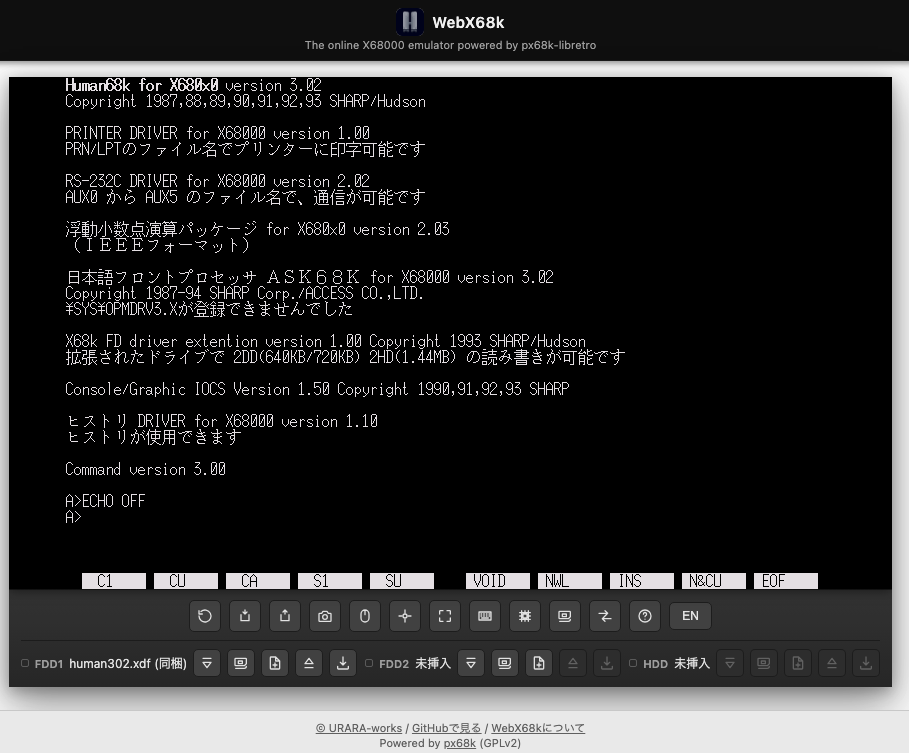Click the HDD new file icon

coord(798,663)
